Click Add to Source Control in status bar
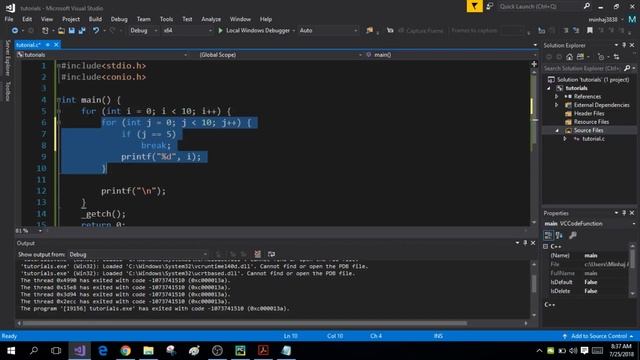640x360 pixels. pyautogui.click(x=598, y=336)
